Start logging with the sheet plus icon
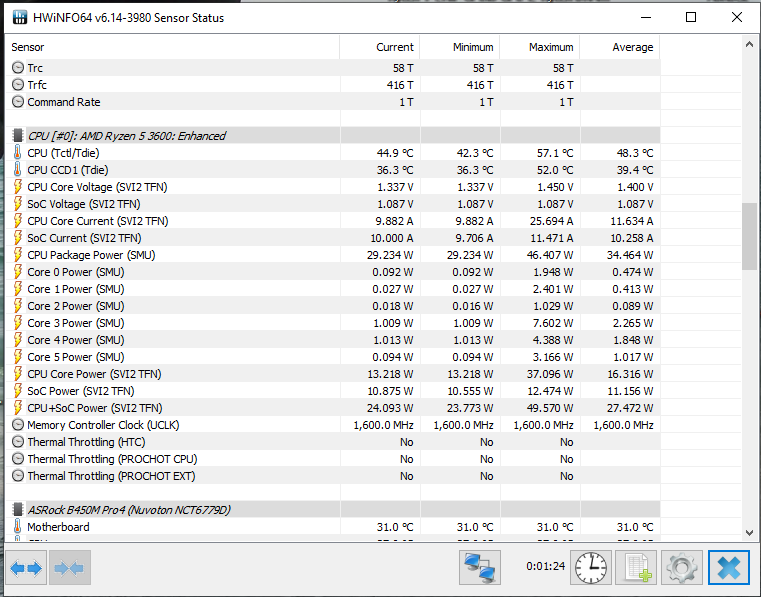The height and width of the screenshot is (597, 761). pyautogui.click(x=636, y=567)
